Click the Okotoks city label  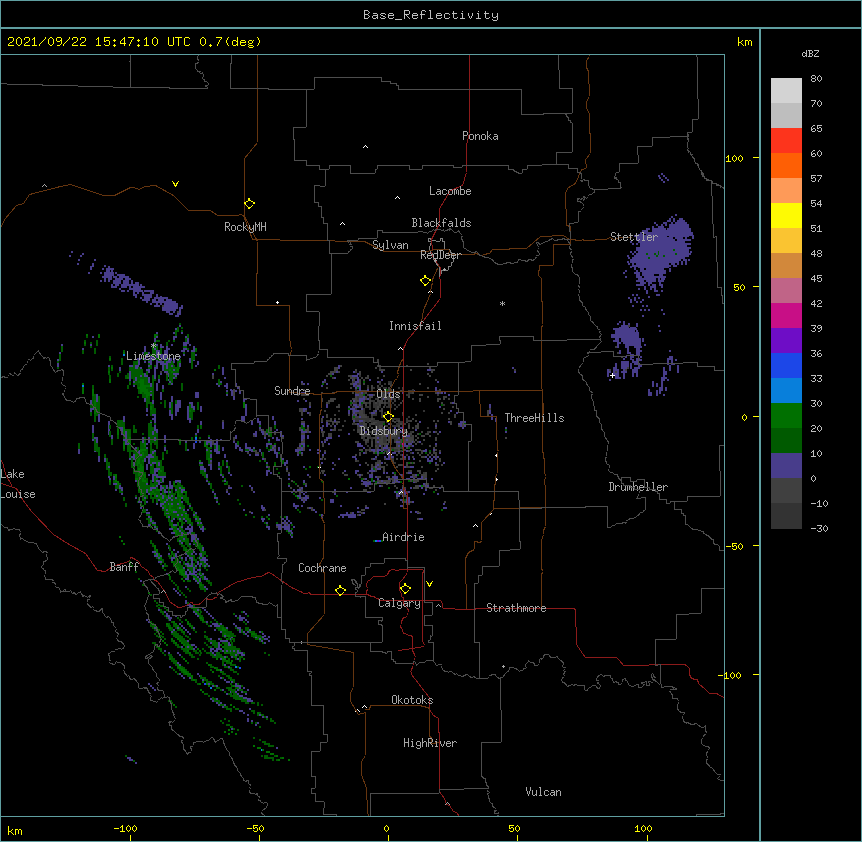(412, 700)
